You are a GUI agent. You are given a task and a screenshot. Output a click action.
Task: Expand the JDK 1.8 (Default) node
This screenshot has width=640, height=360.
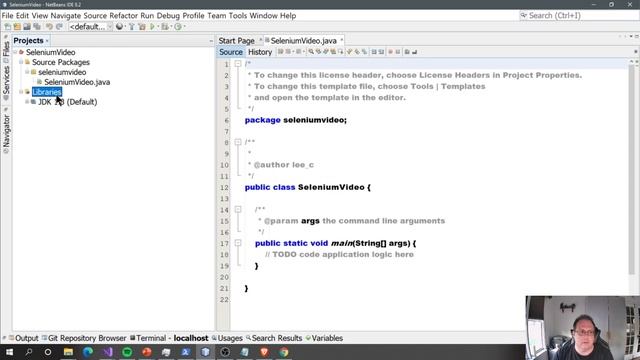27,102
